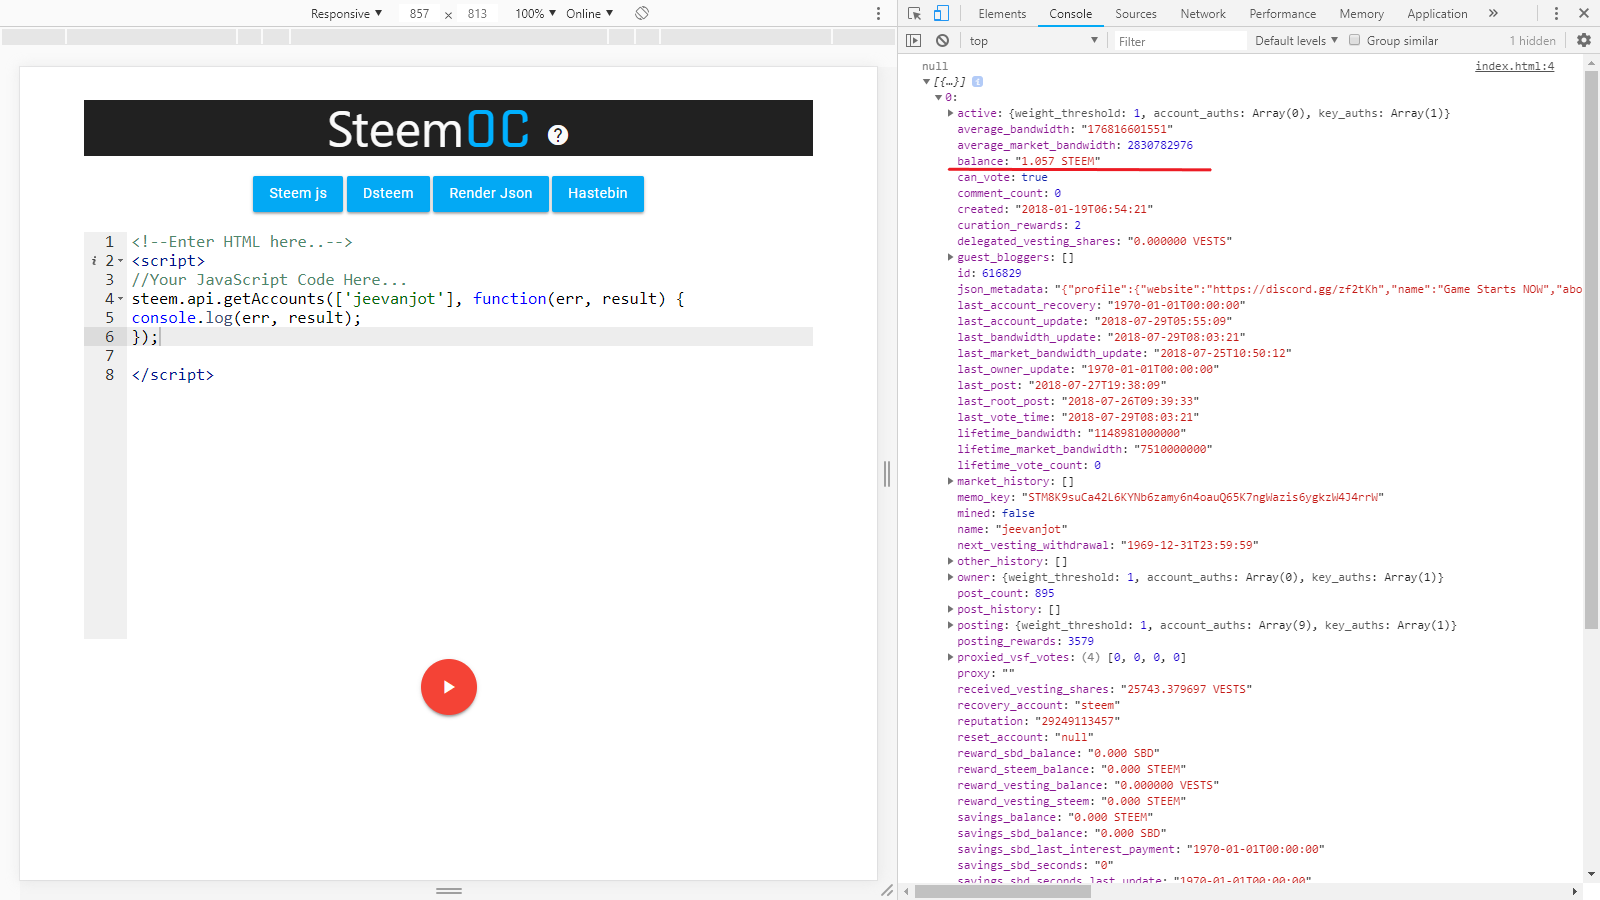Image resolution: width=1600 pixels, height=900 pixels.
Task: Expand the guest_bloggers array
Action: point(950,257)
